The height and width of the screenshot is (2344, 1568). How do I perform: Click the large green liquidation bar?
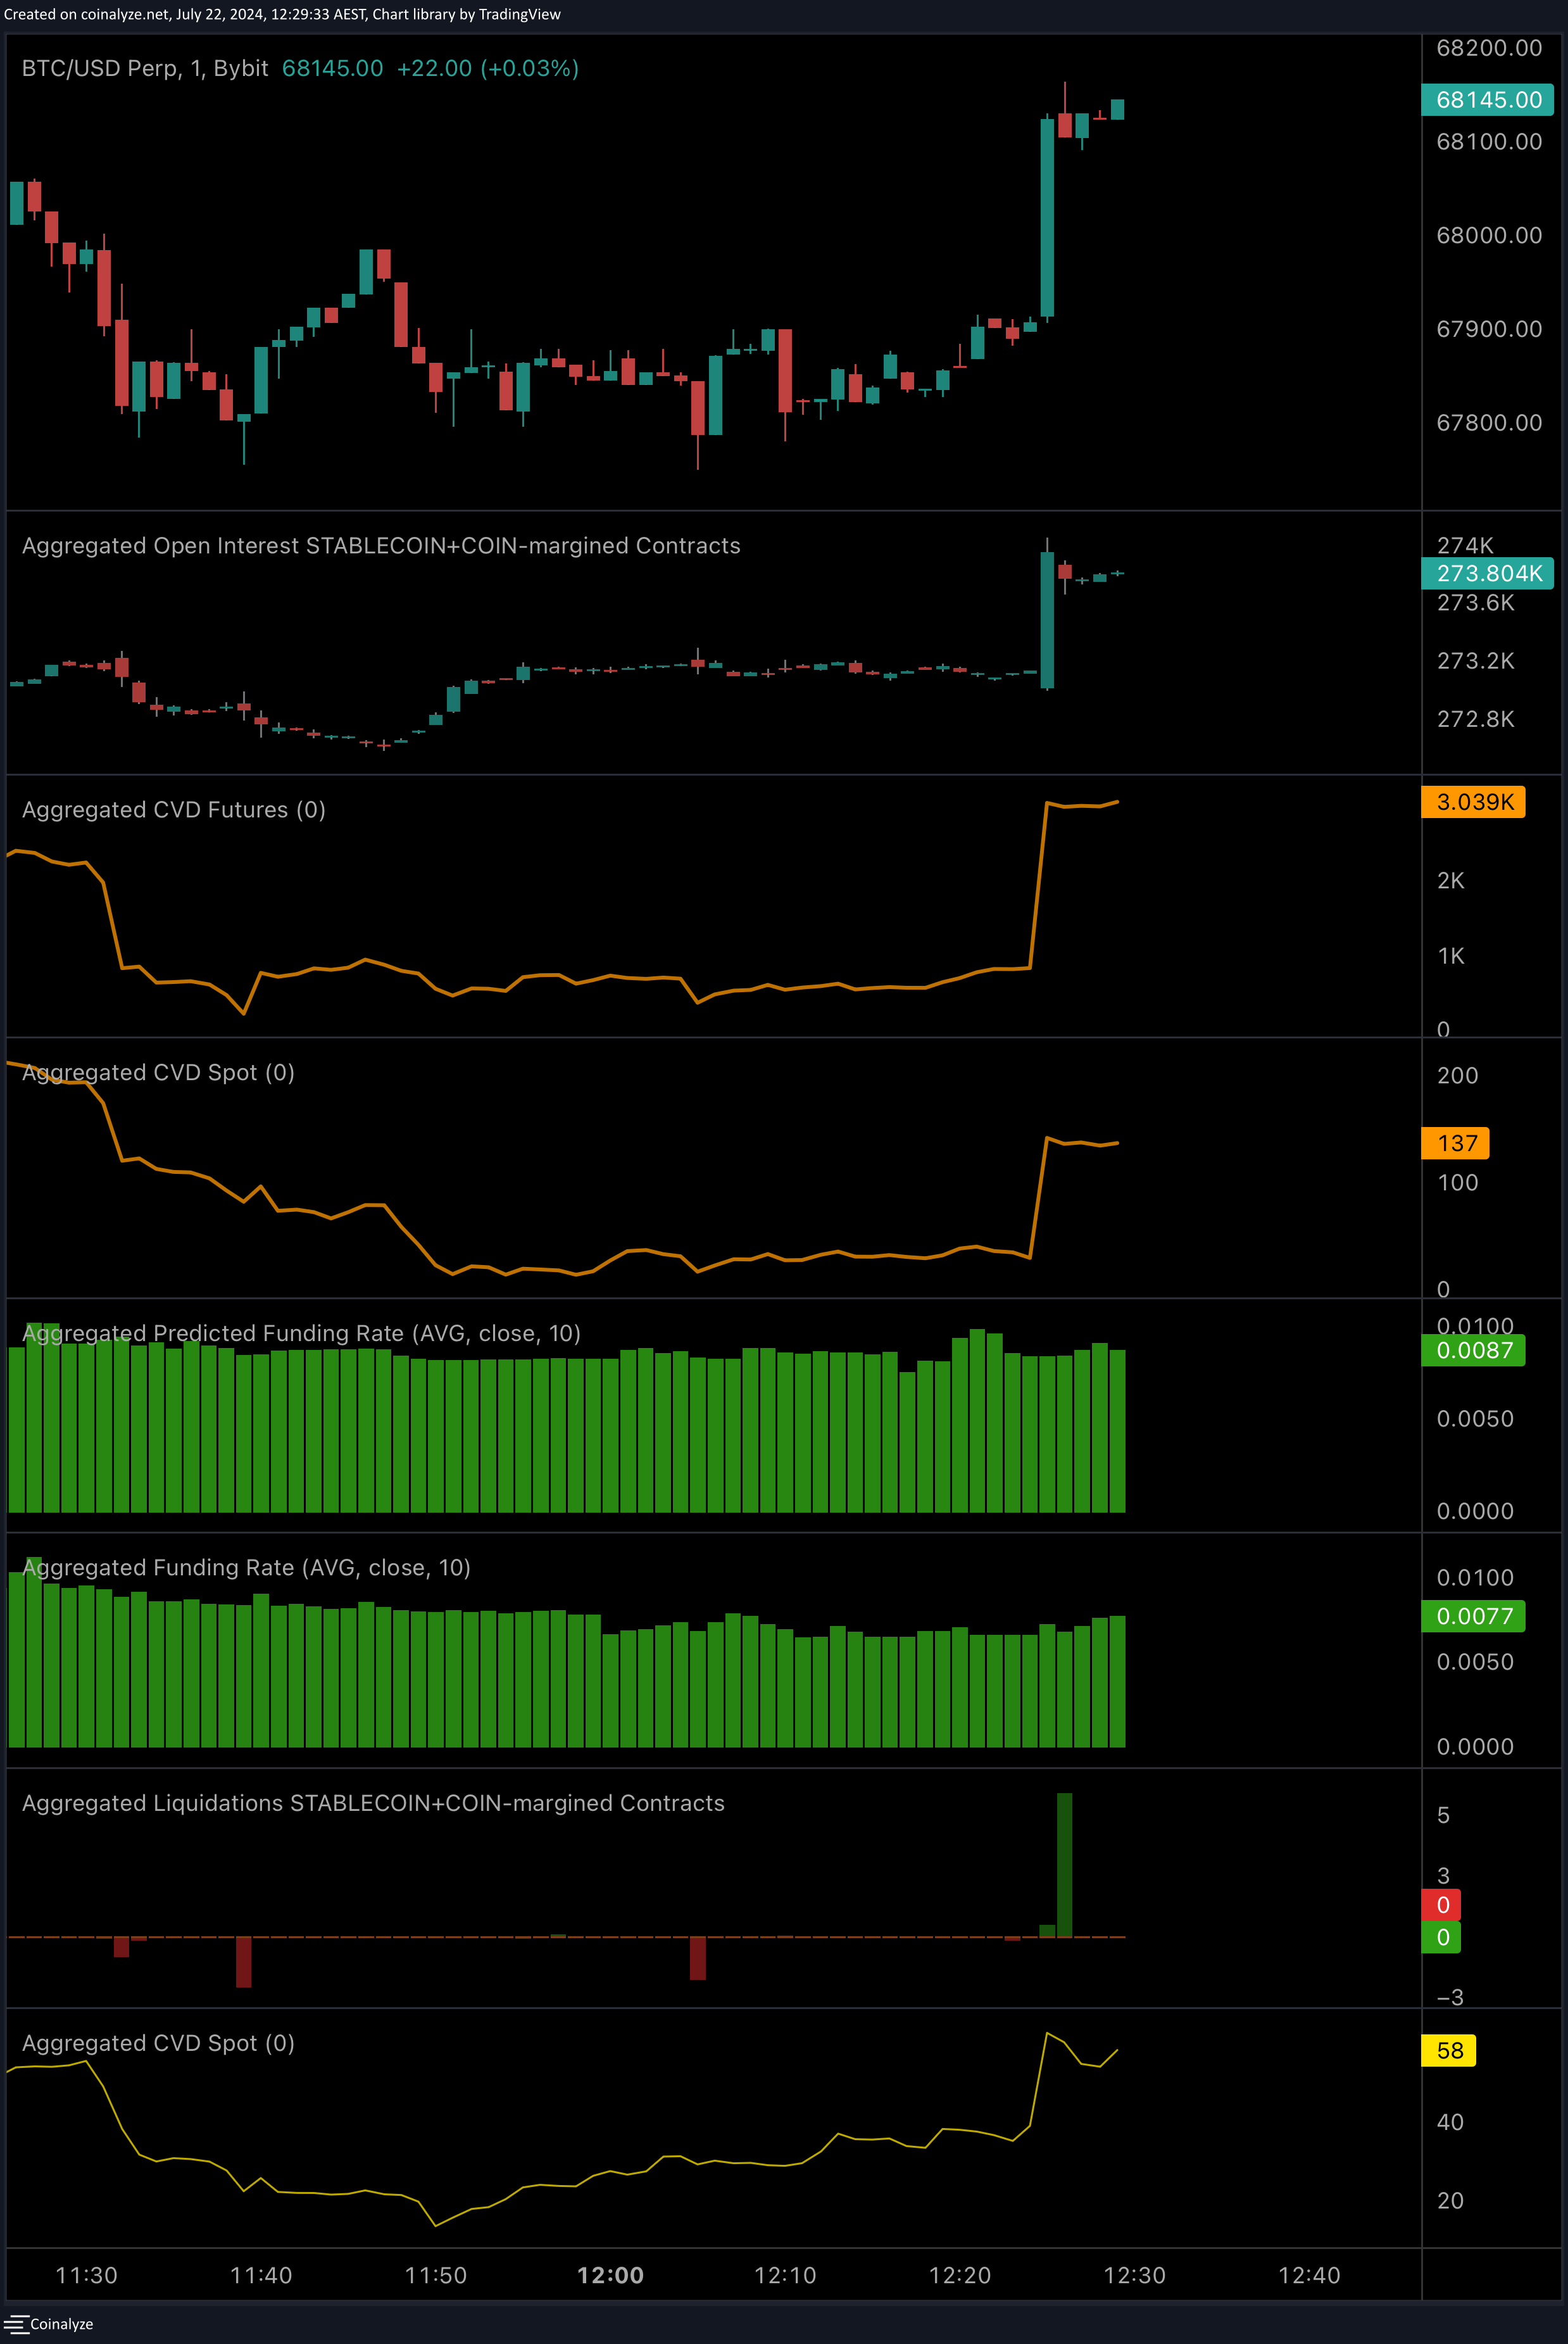(x=1064, y=1865)
